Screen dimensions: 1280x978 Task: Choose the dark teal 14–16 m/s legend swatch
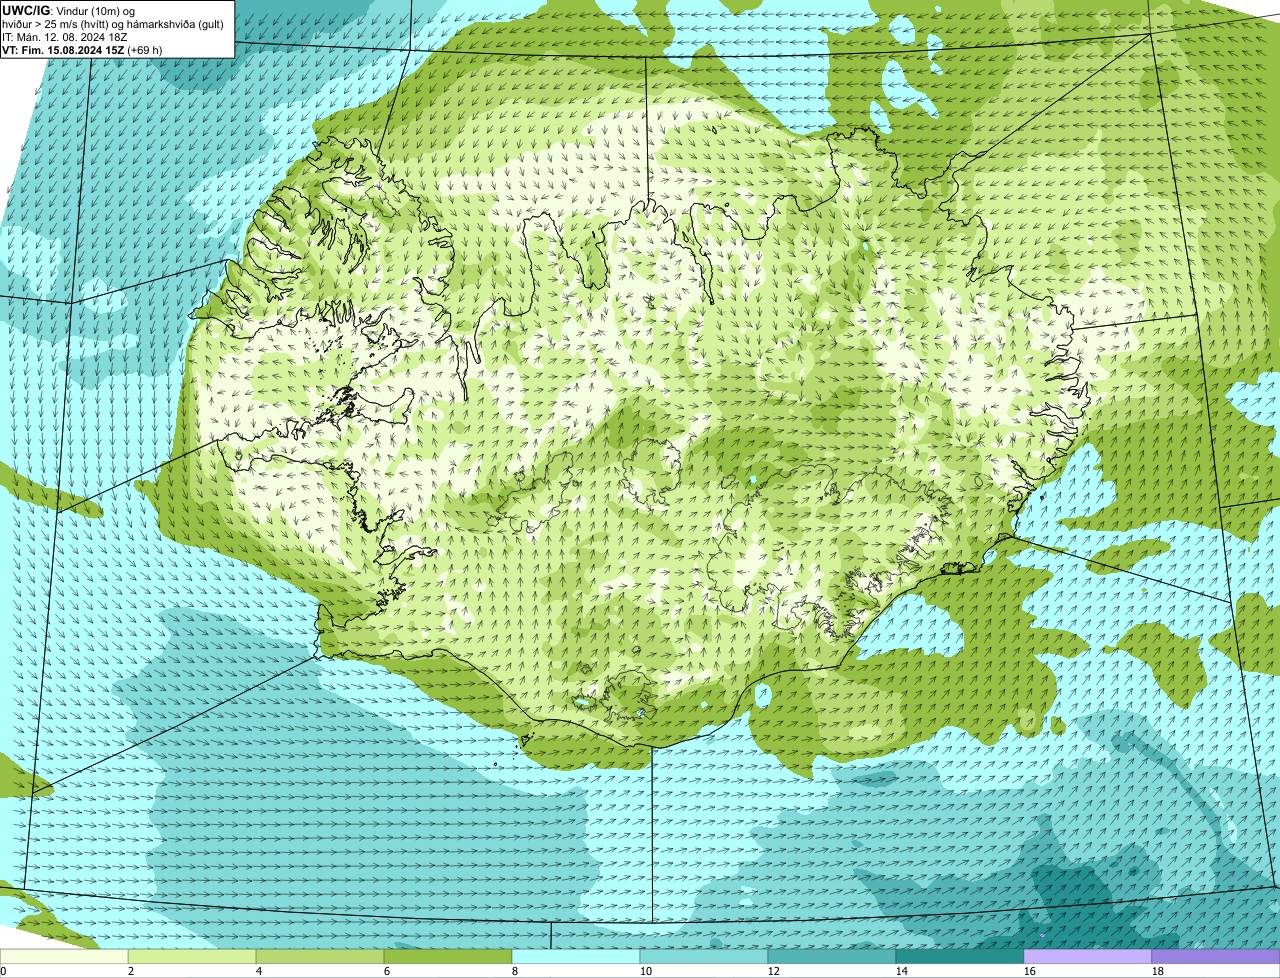[960, 956]
